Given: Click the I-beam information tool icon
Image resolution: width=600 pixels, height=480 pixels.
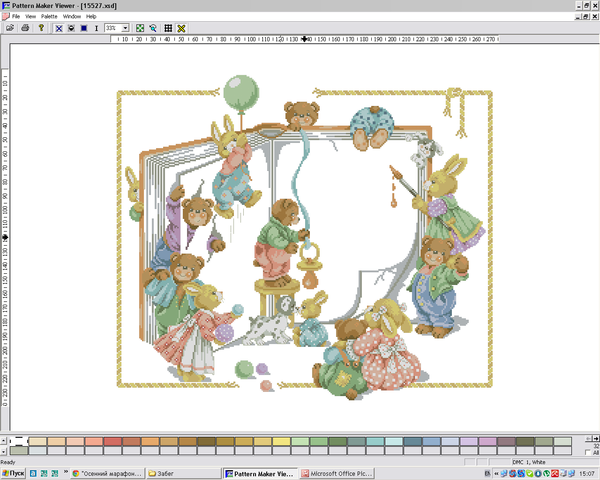Looking at the screenshot, I should [96, 28].
